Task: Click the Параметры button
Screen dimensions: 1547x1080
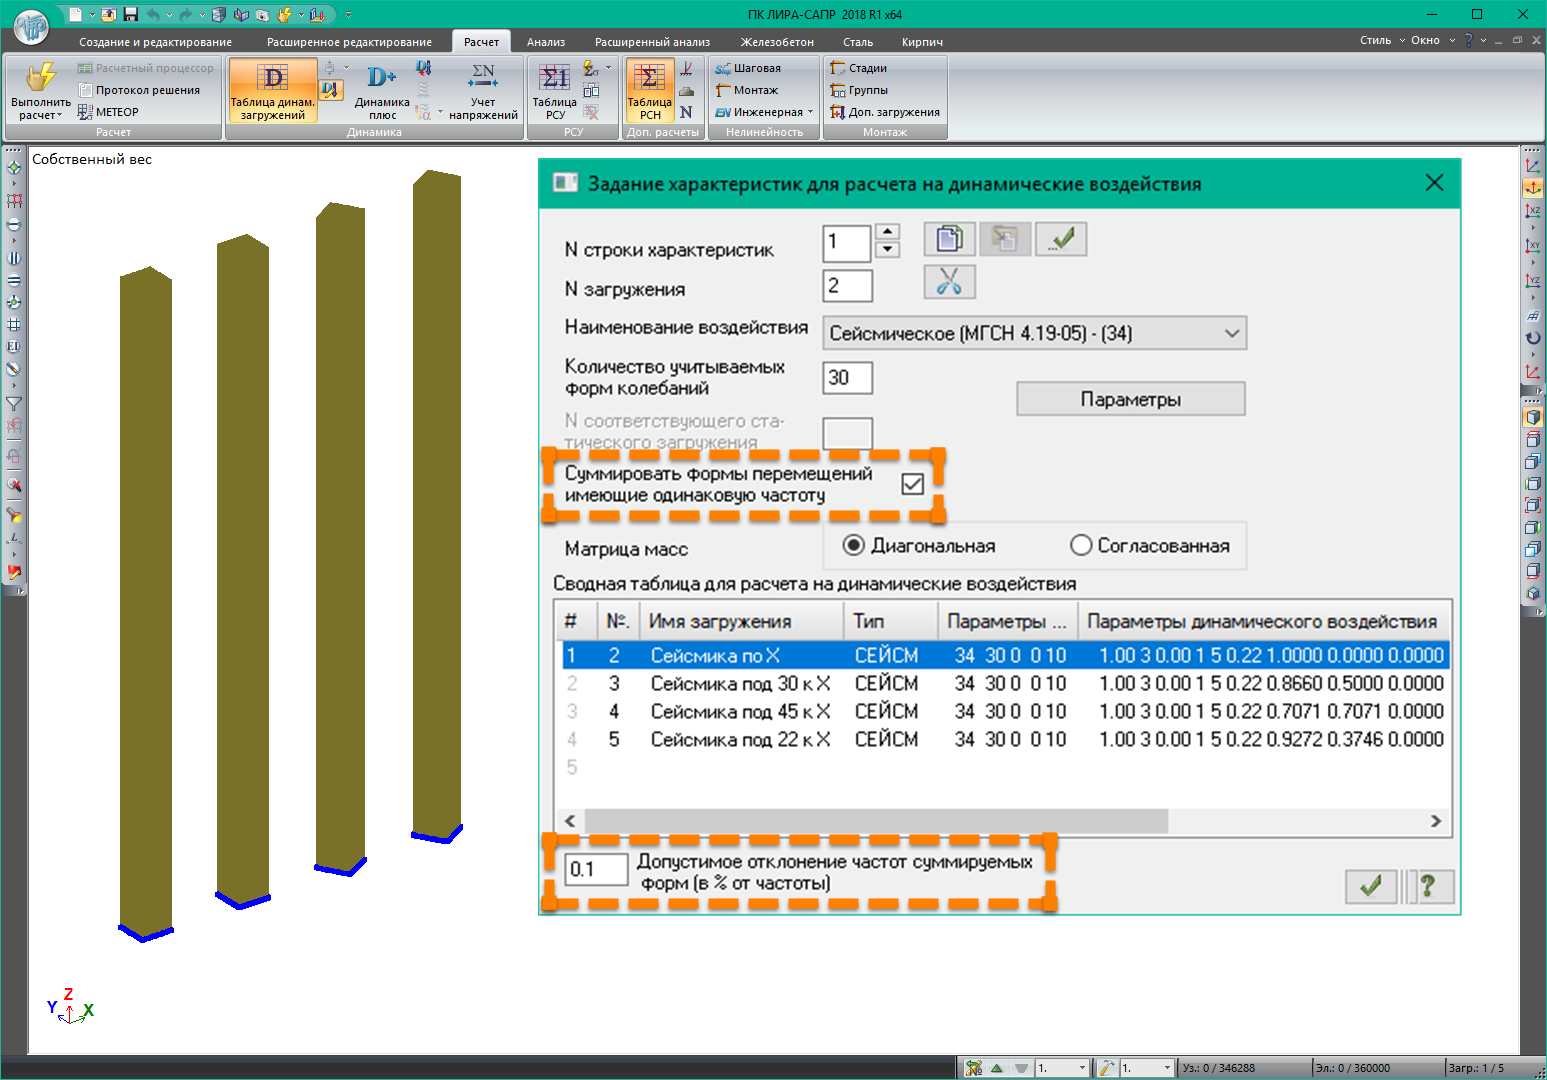Action: pyautogui.click(x=1130, y=399)
